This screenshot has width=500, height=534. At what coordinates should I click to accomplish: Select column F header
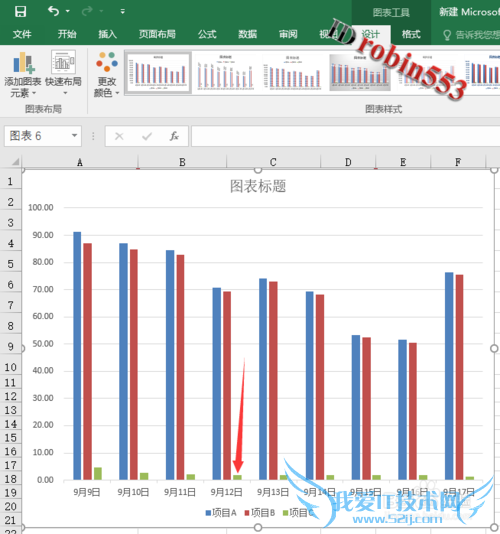458,162
